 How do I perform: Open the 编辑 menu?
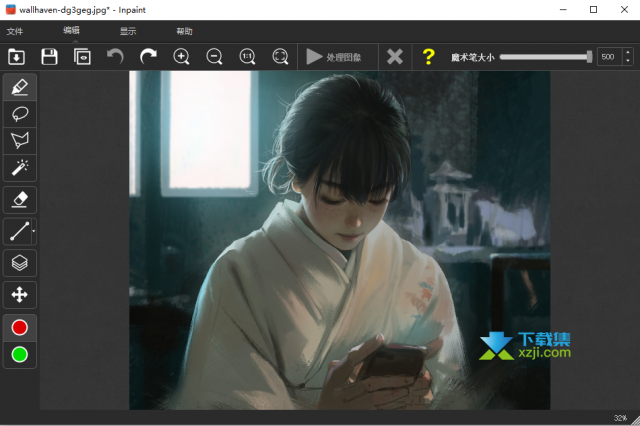point(71,30)
